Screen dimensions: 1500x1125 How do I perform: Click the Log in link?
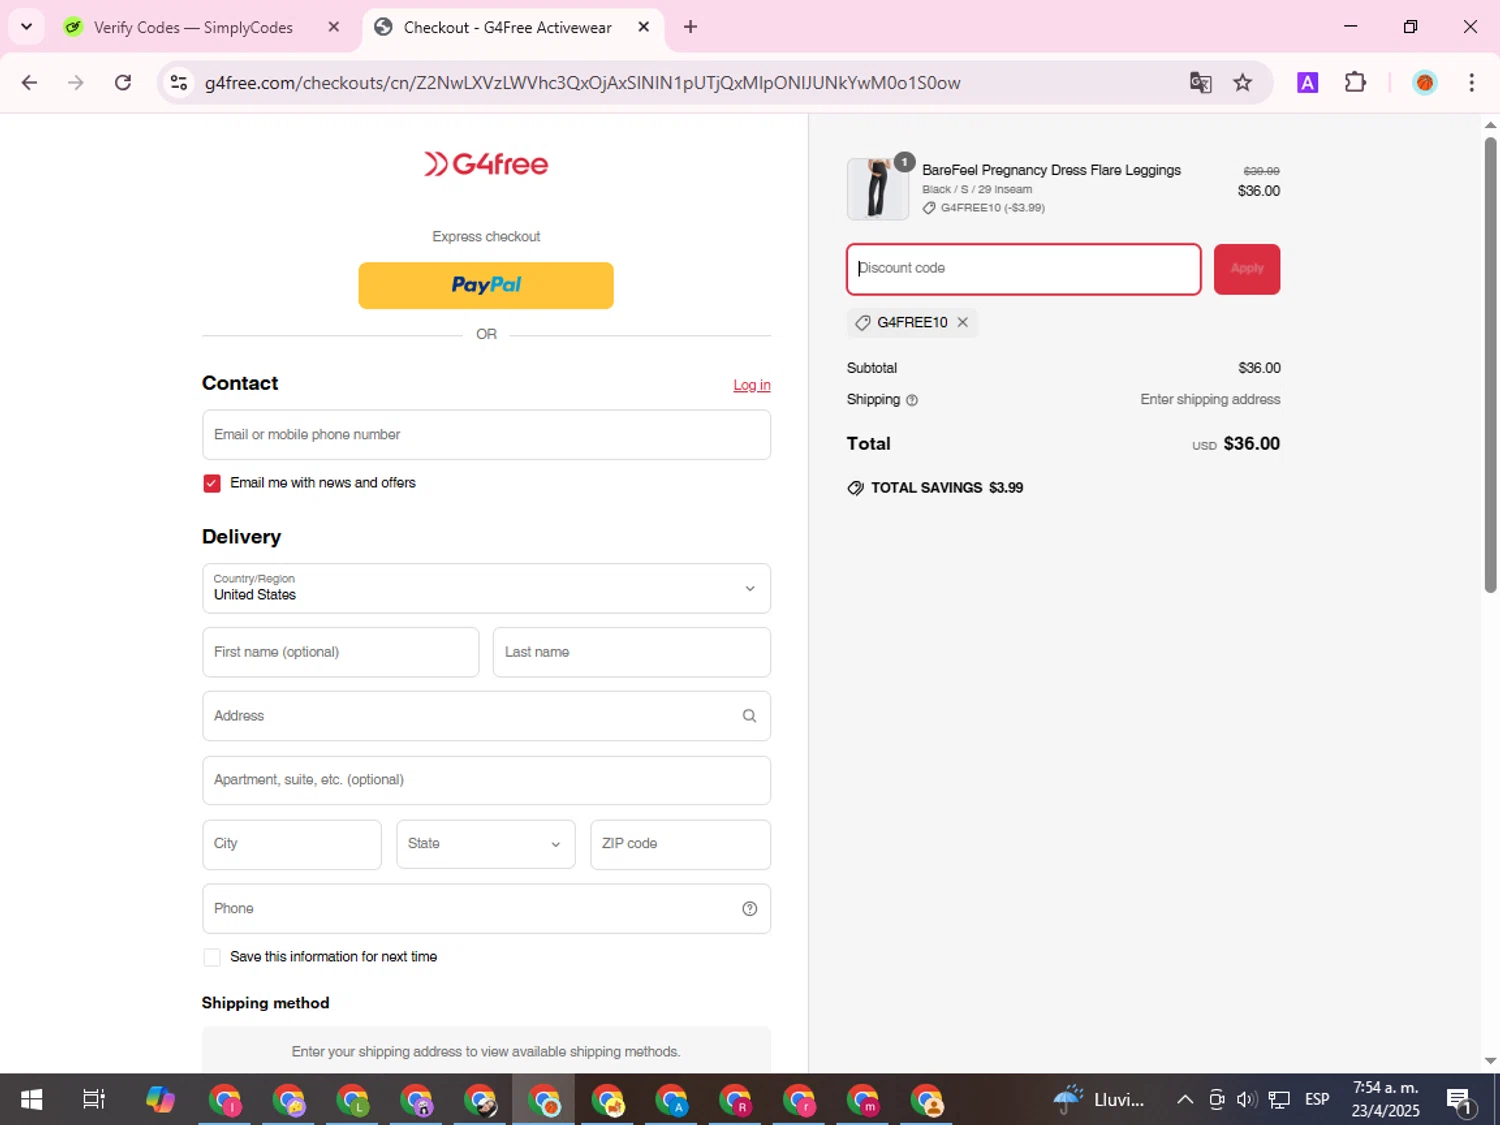click(752, 385)
